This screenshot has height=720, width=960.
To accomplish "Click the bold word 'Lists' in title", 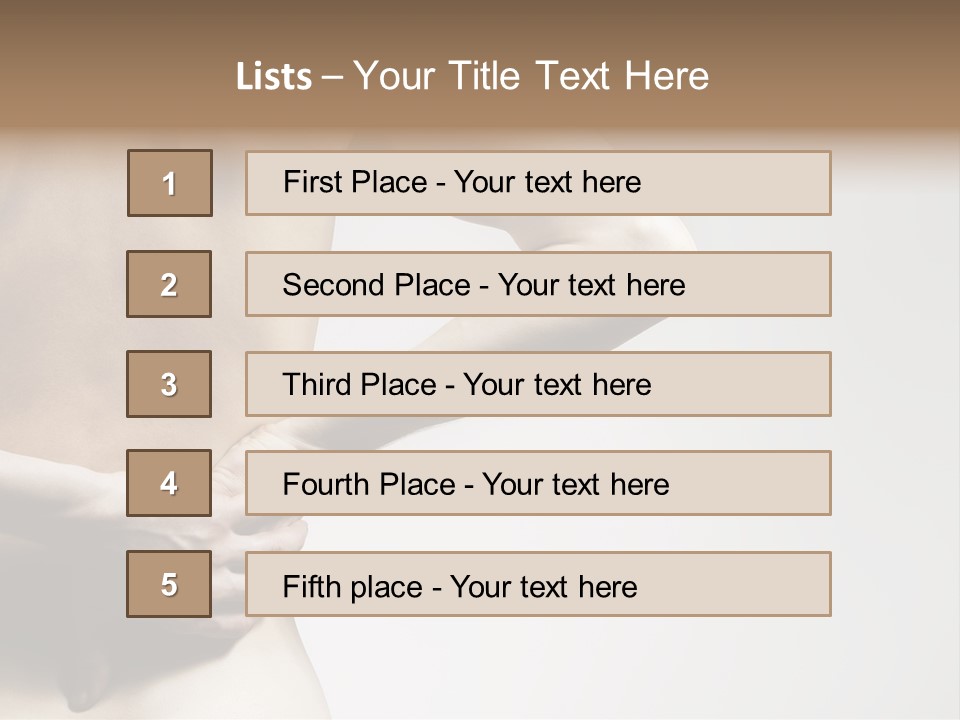I will (274, 77).
